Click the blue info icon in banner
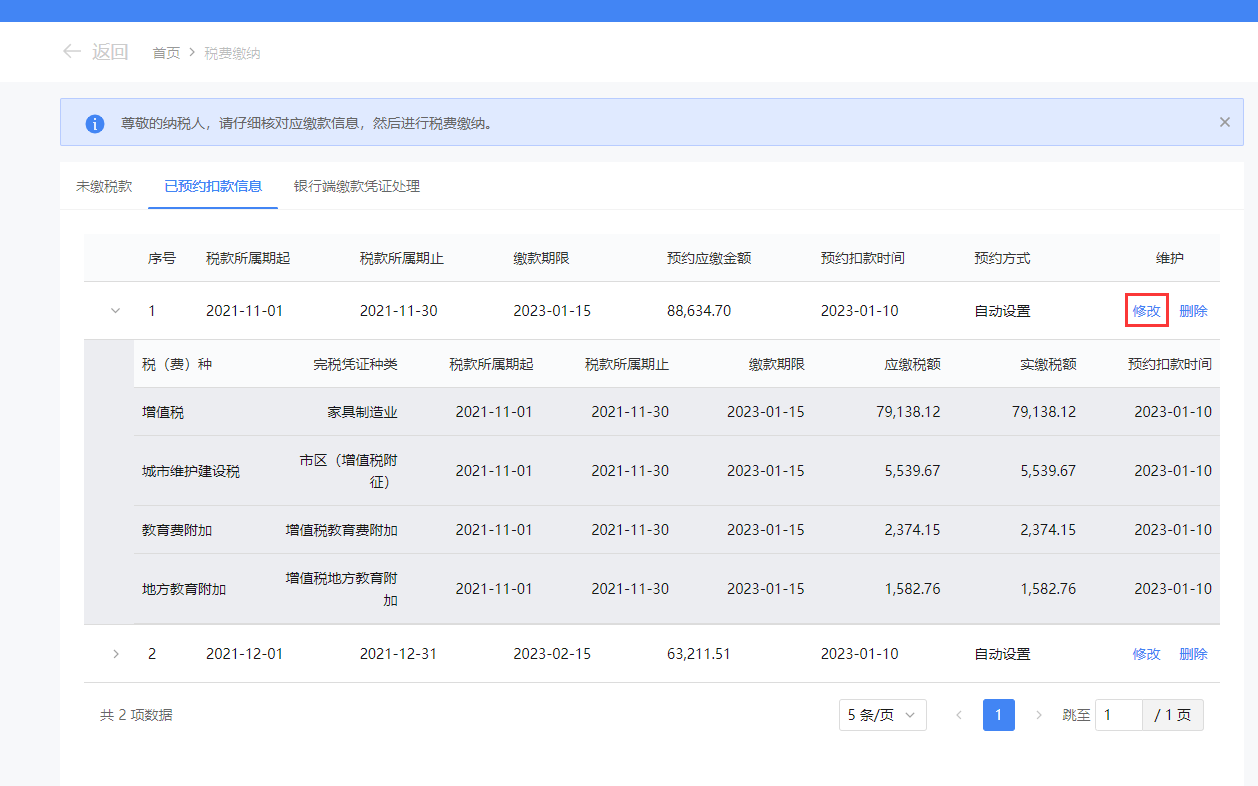 [x=94, y=124]
